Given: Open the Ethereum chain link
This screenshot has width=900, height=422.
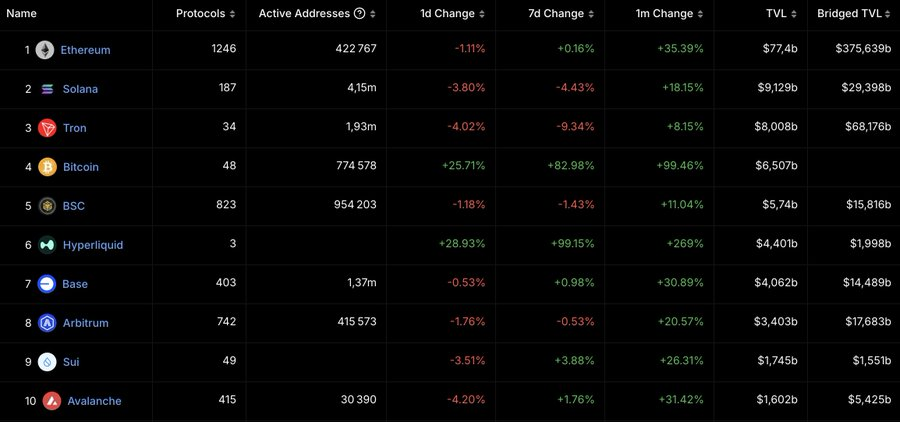Looking at the screenshot, I should (85, 50).
